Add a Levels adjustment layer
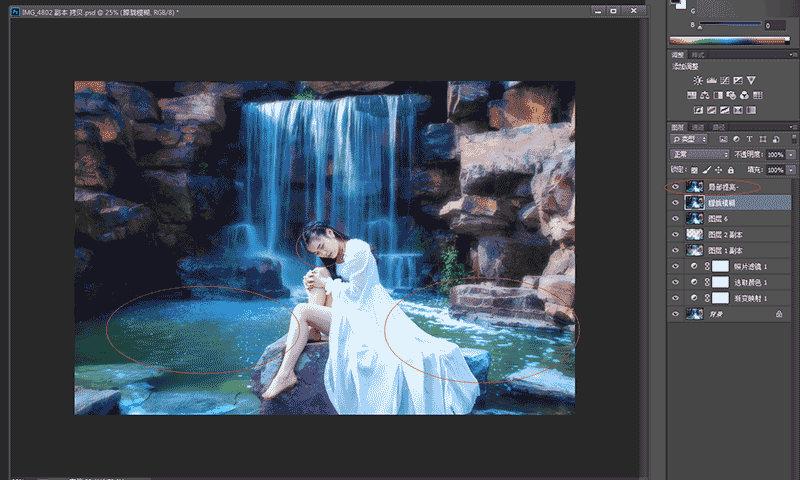The image size is (800, 480). coord(711,79)
